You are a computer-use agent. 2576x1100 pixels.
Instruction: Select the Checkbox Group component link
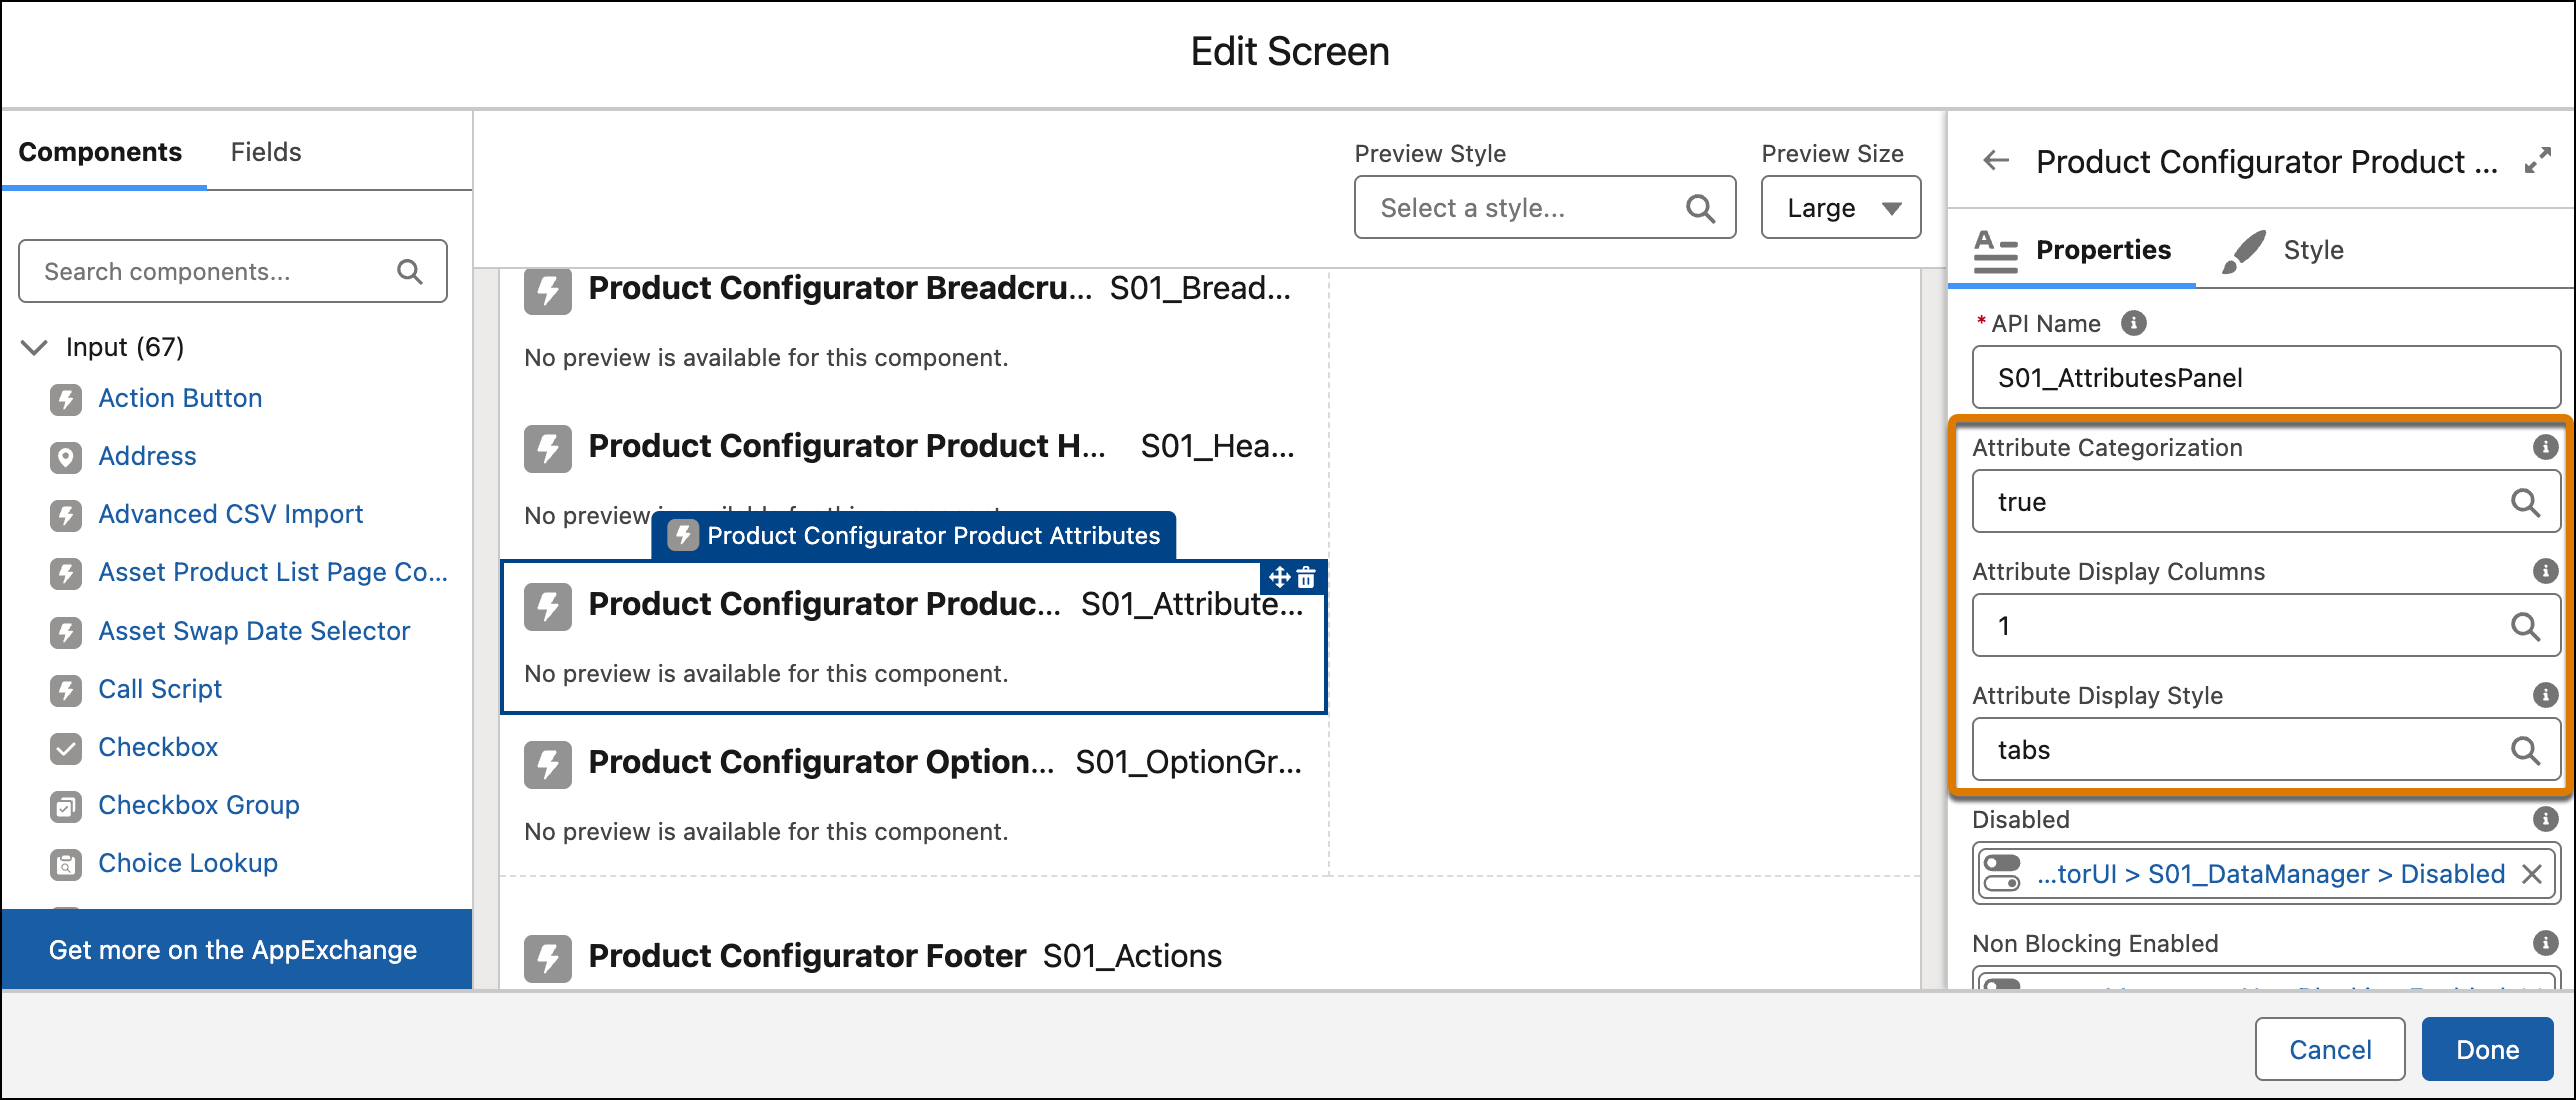click(x=199, y=805)
